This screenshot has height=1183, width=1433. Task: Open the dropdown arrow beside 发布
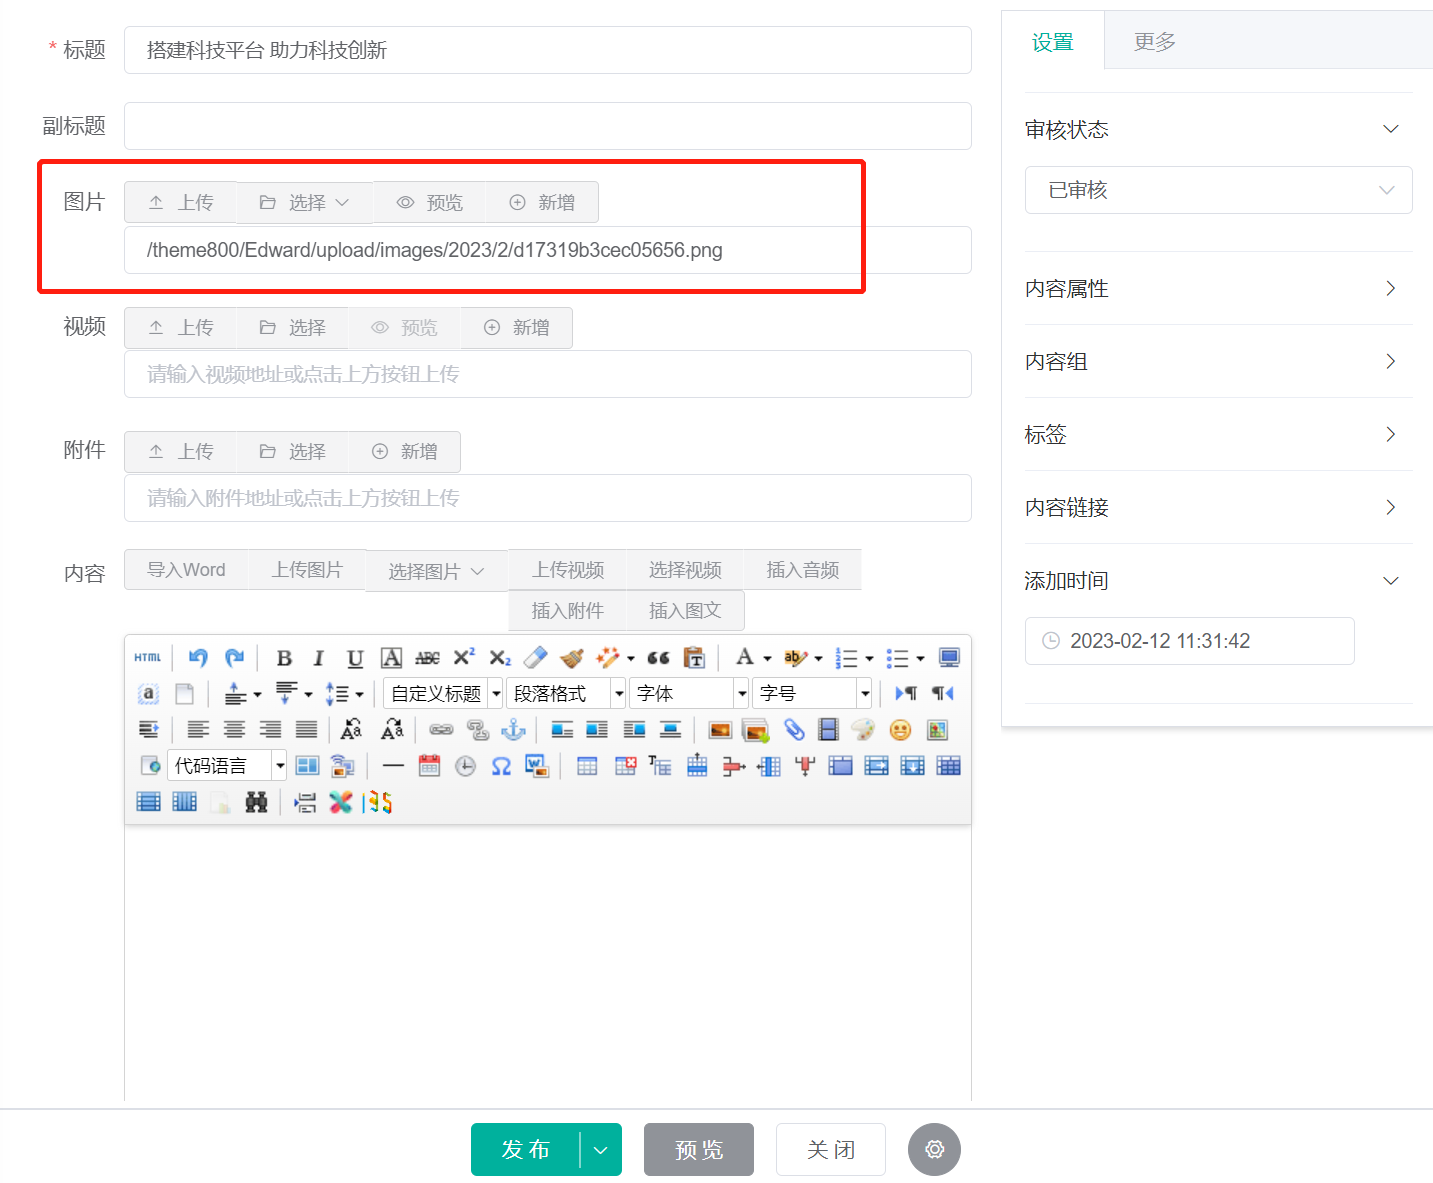(601, 1150)
